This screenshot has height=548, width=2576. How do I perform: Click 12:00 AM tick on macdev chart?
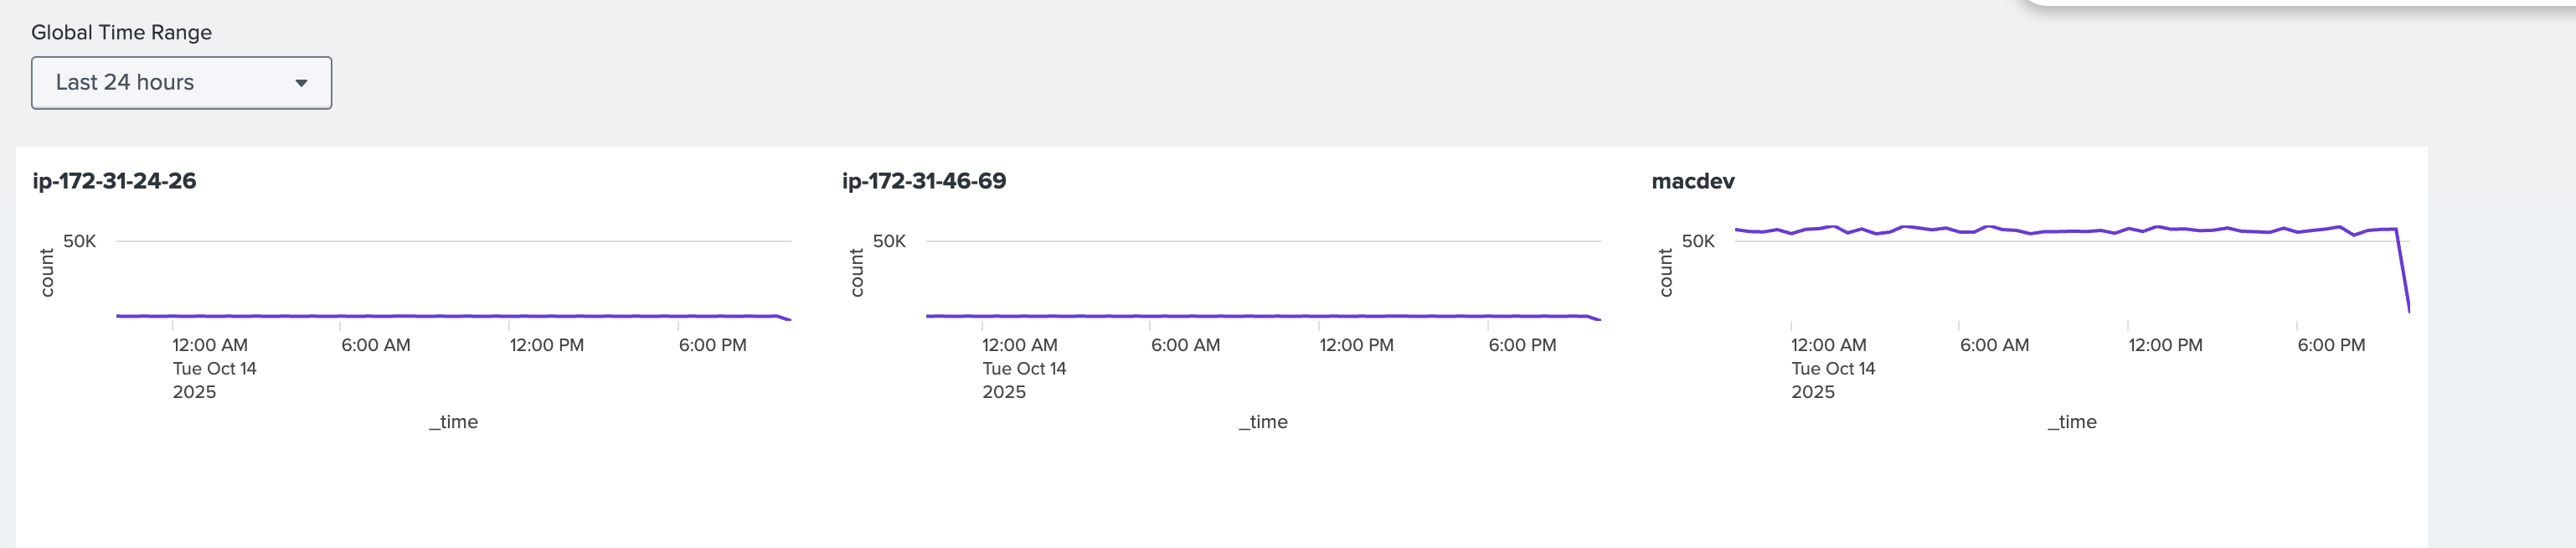1828,345
